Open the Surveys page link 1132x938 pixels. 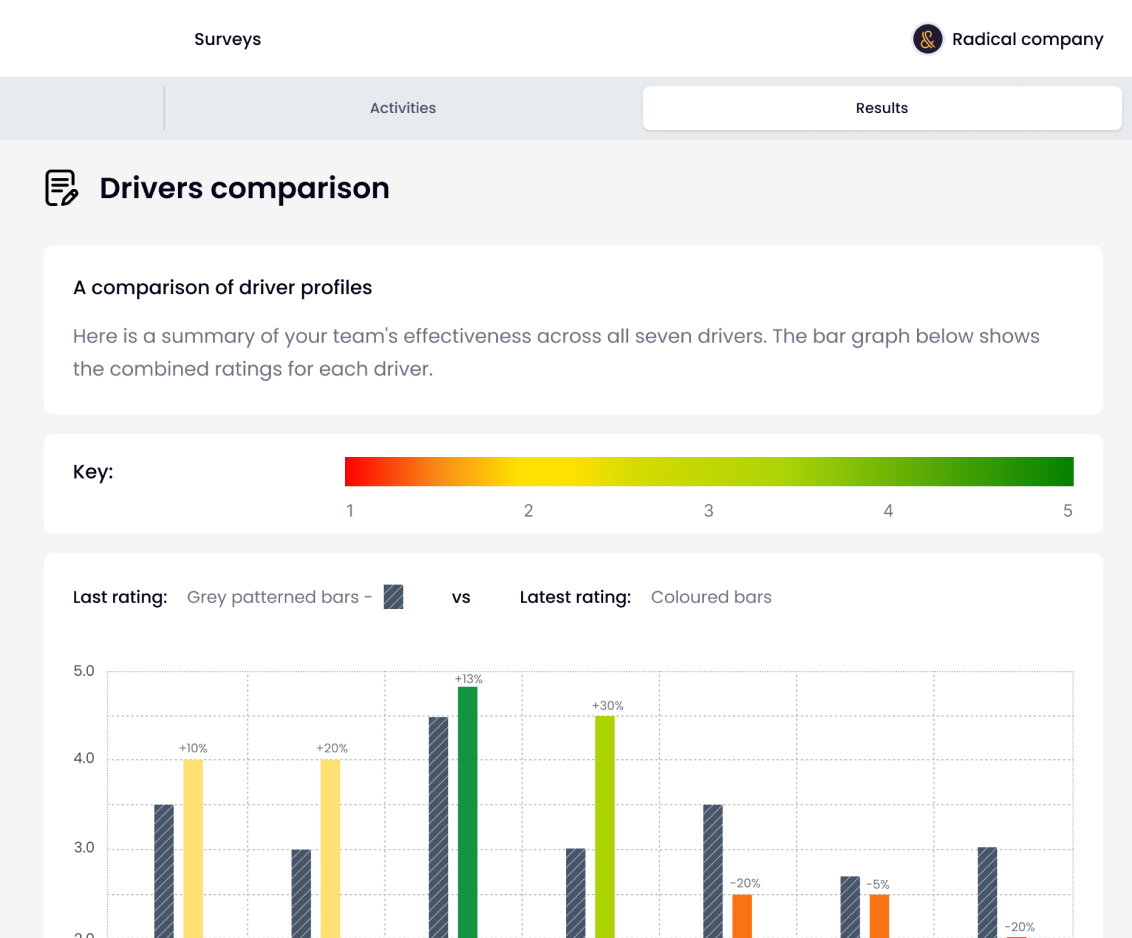point(227,39)
